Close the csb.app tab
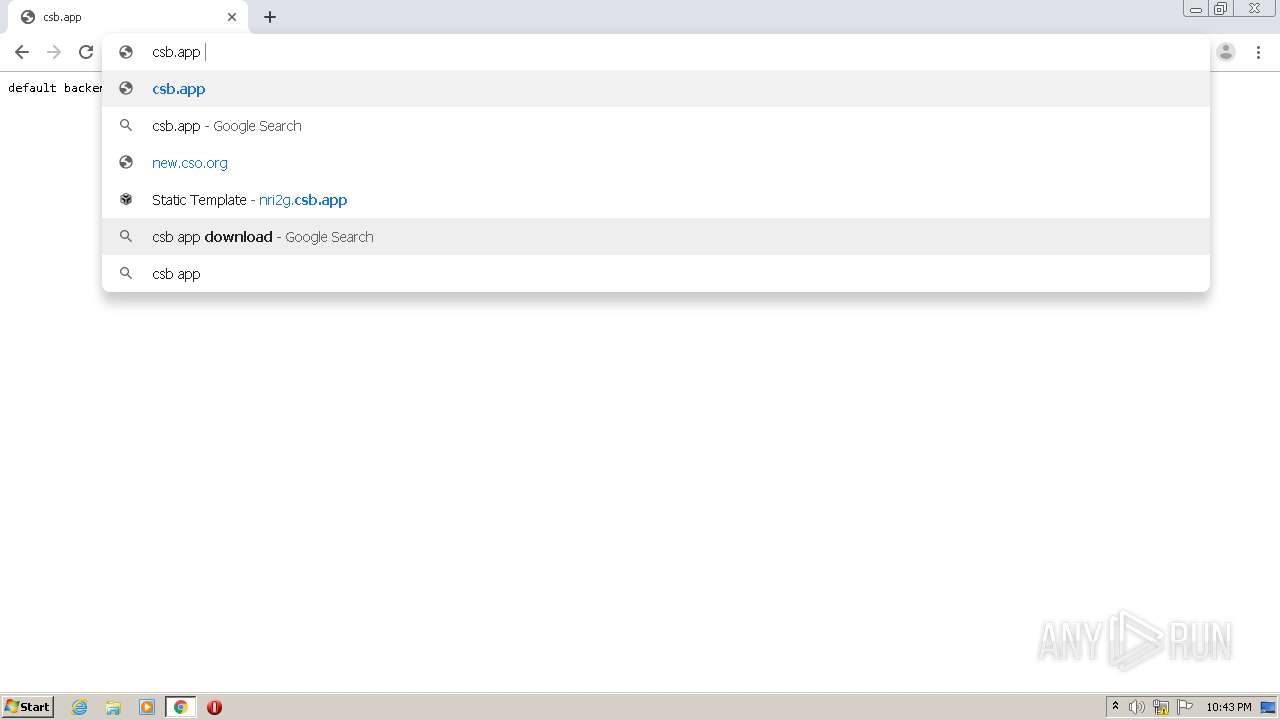This screenshot has width=1280, height=720. (x=232, y=17)
